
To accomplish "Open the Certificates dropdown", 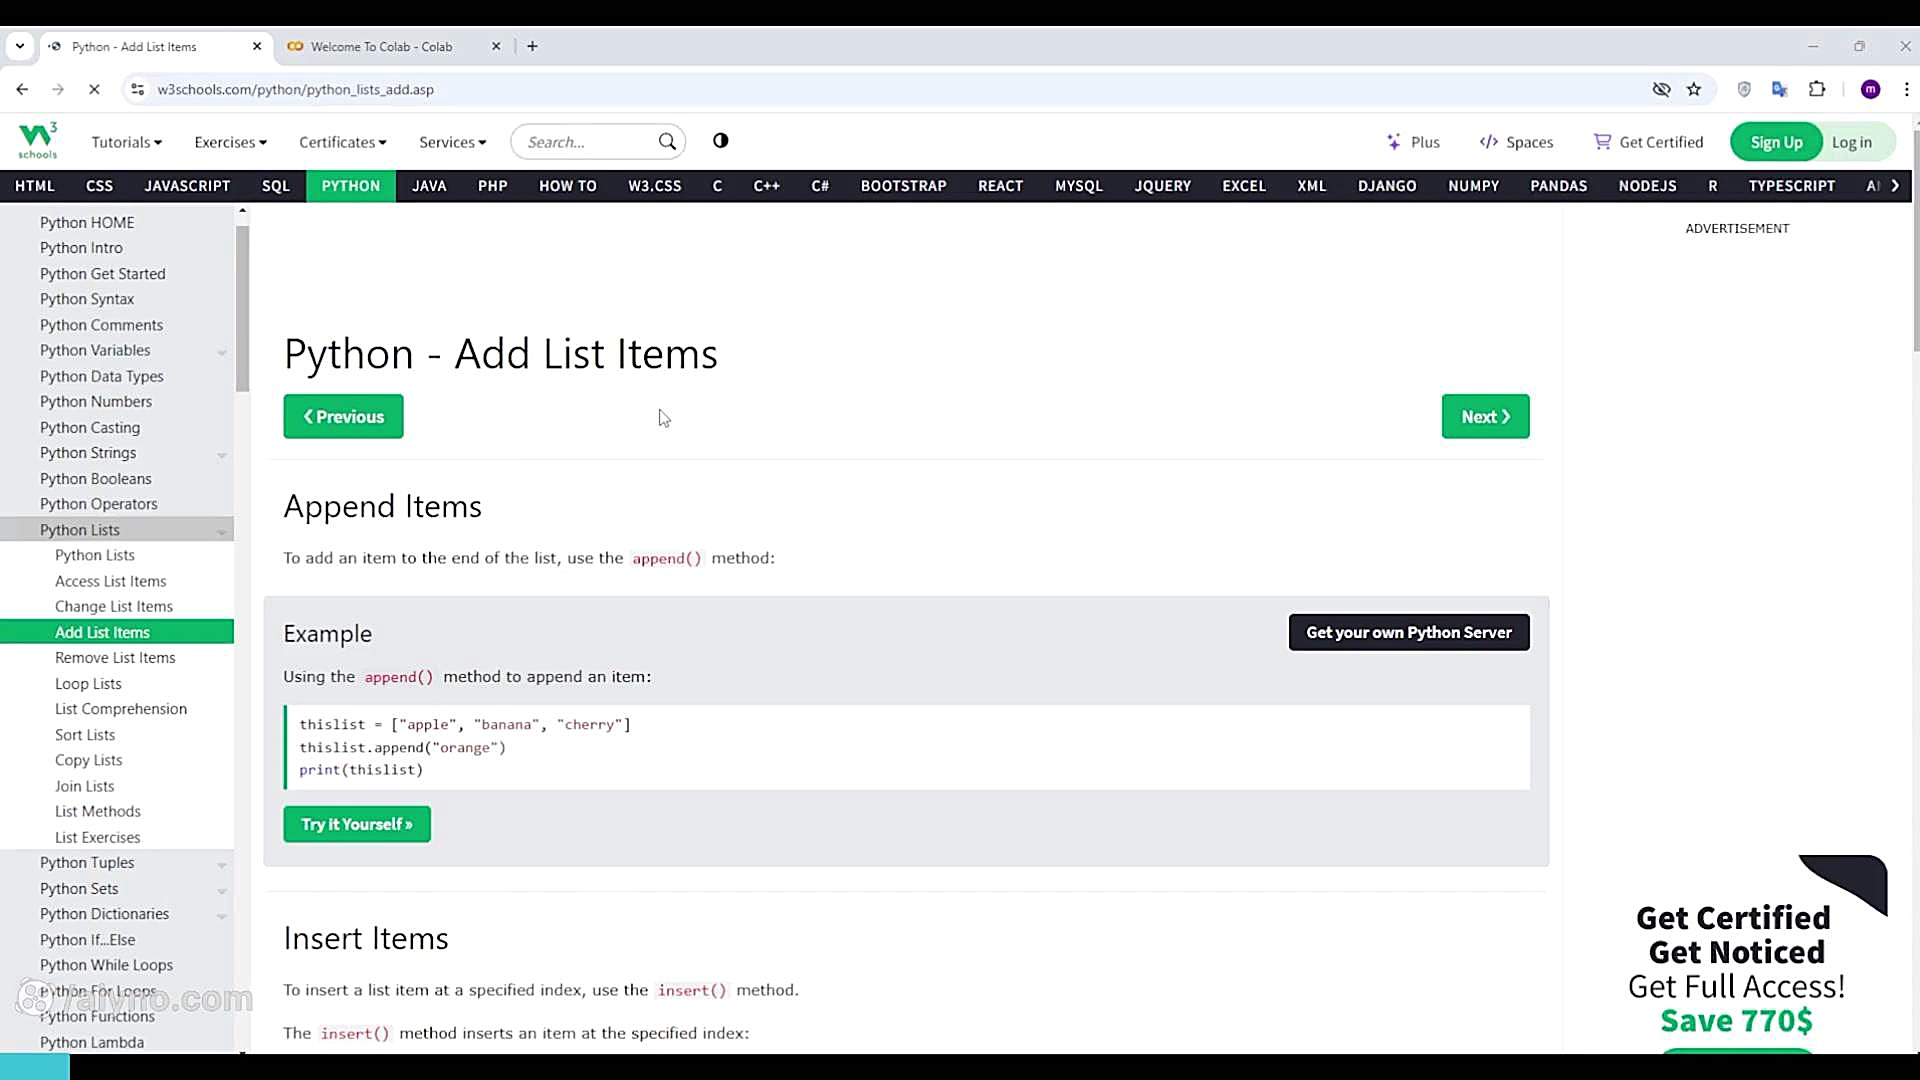I will [x=343, y=142].
